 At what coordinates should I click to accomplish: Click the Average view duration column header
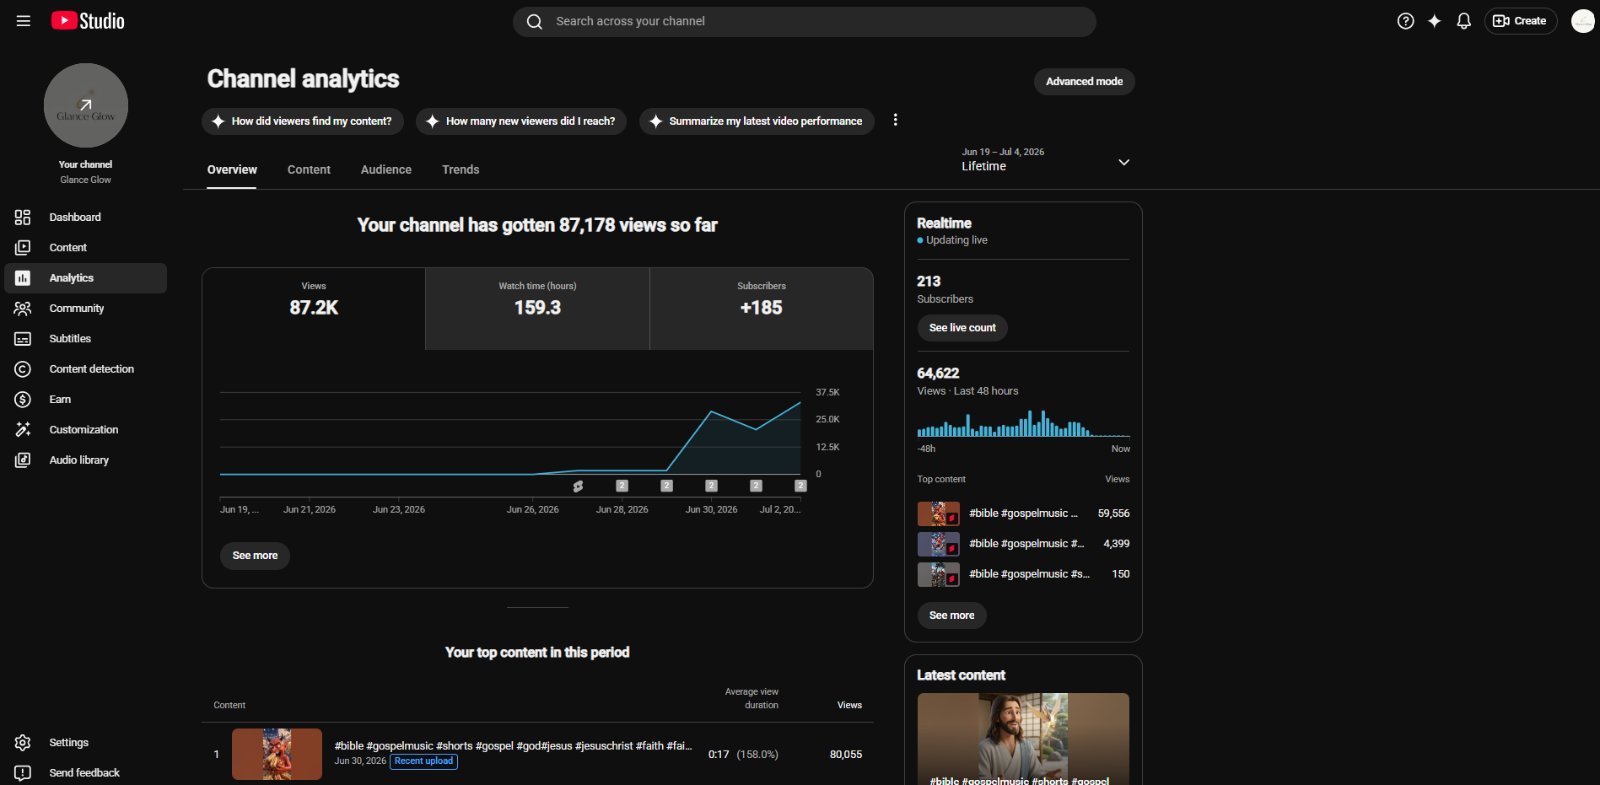coord(752,699)
